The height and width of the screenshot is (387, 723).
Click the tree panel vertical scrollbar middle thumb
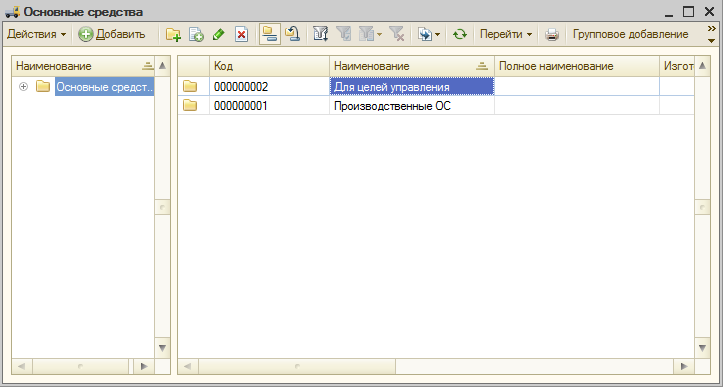click(162, 208)
